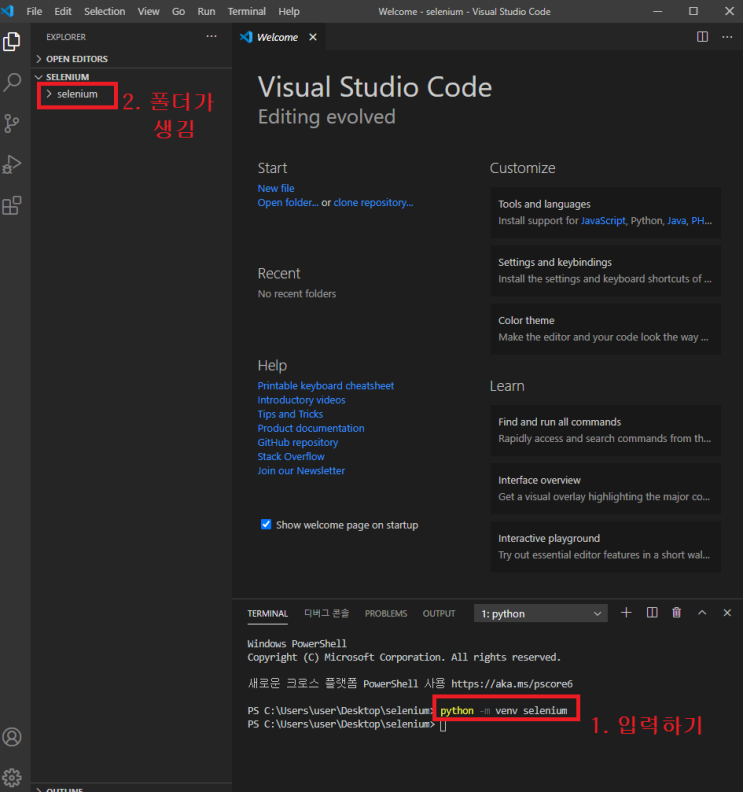Open the File menu
743x792 pixels.
point(34,11)
